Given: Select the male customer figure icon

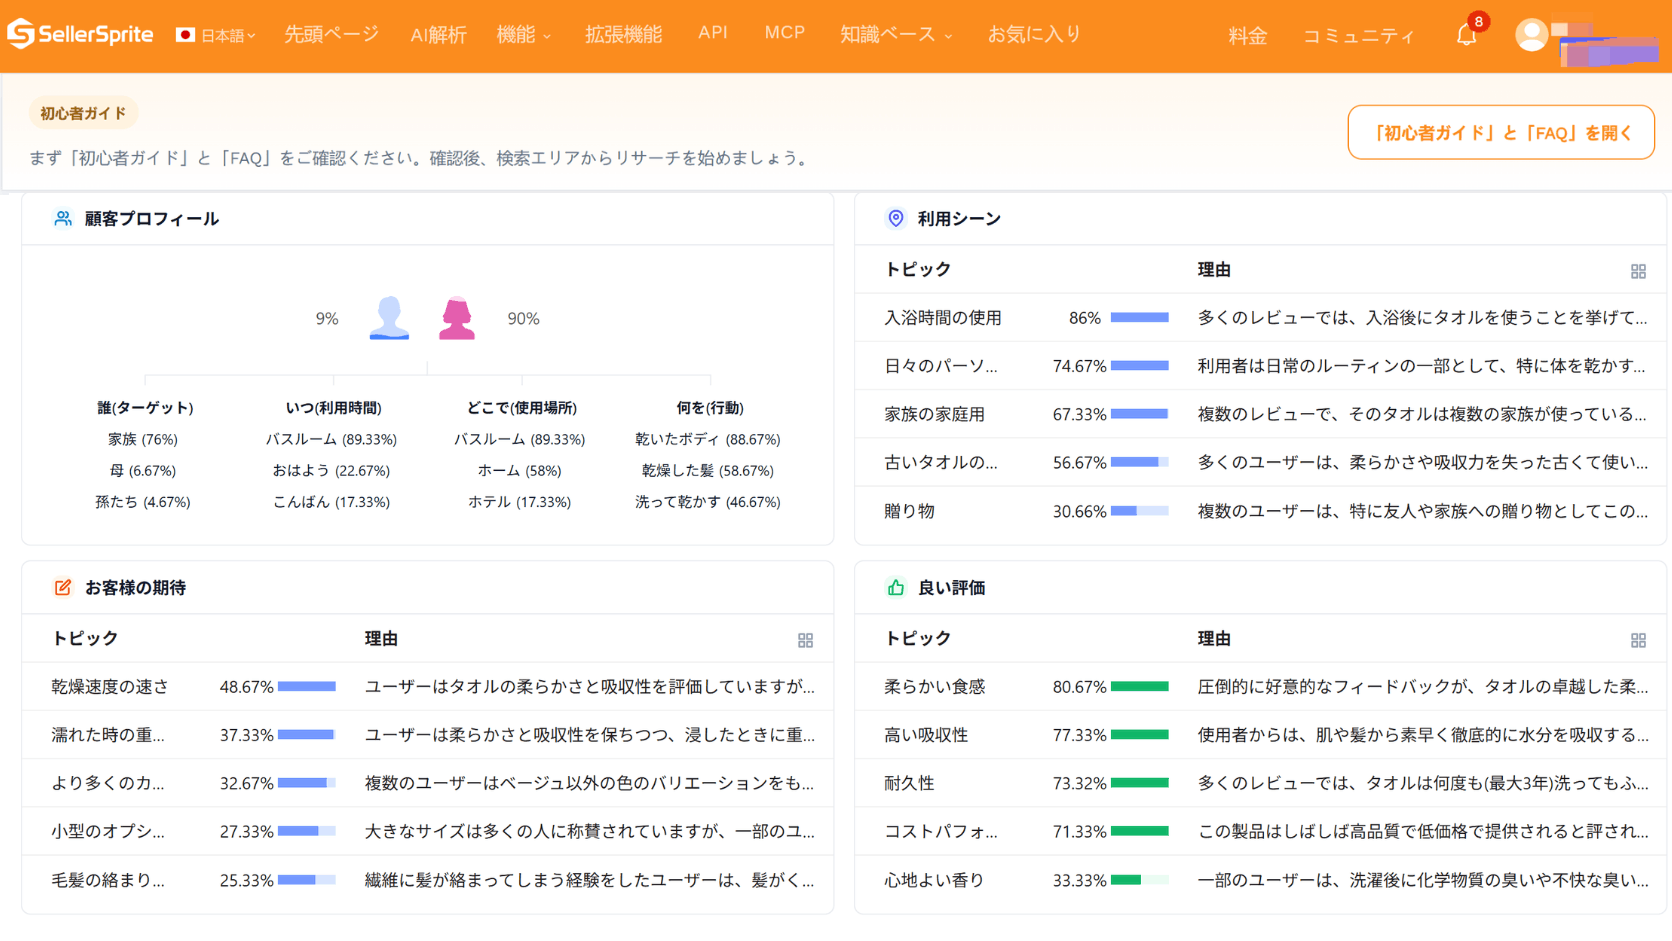Looking at the screenshot, I should [389, 318].
